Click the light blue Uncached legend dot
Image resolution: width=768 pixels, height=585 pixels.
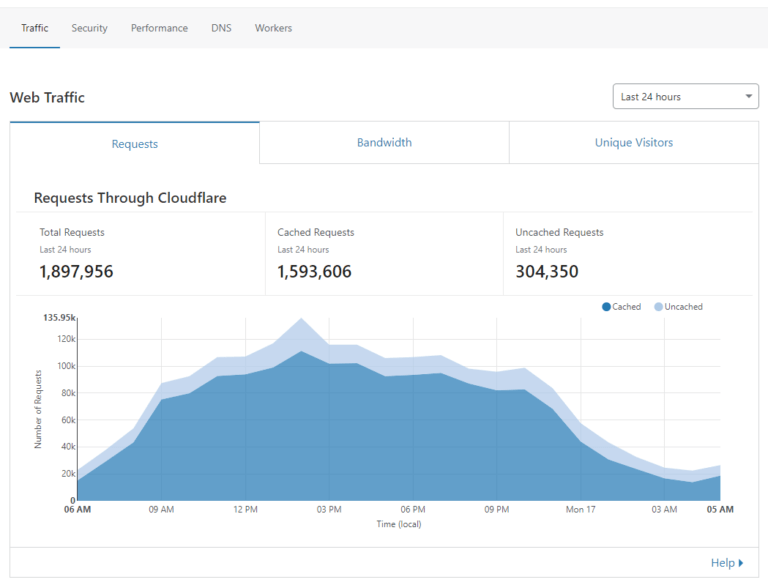pyautogui.click(x=658, y=307)
